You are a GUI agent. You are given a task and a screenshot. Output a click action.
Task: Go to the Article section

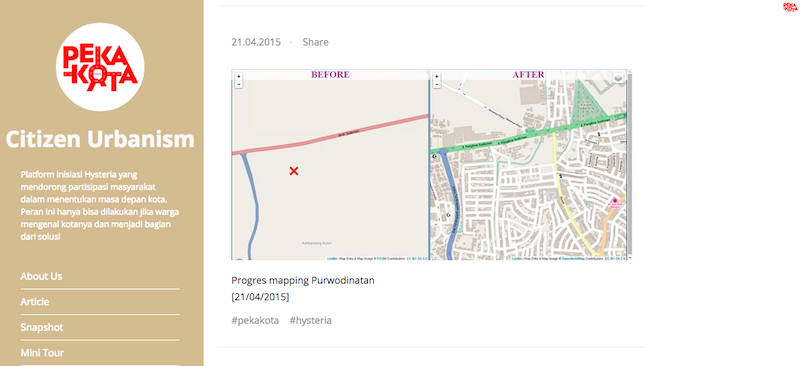[35, 302]
